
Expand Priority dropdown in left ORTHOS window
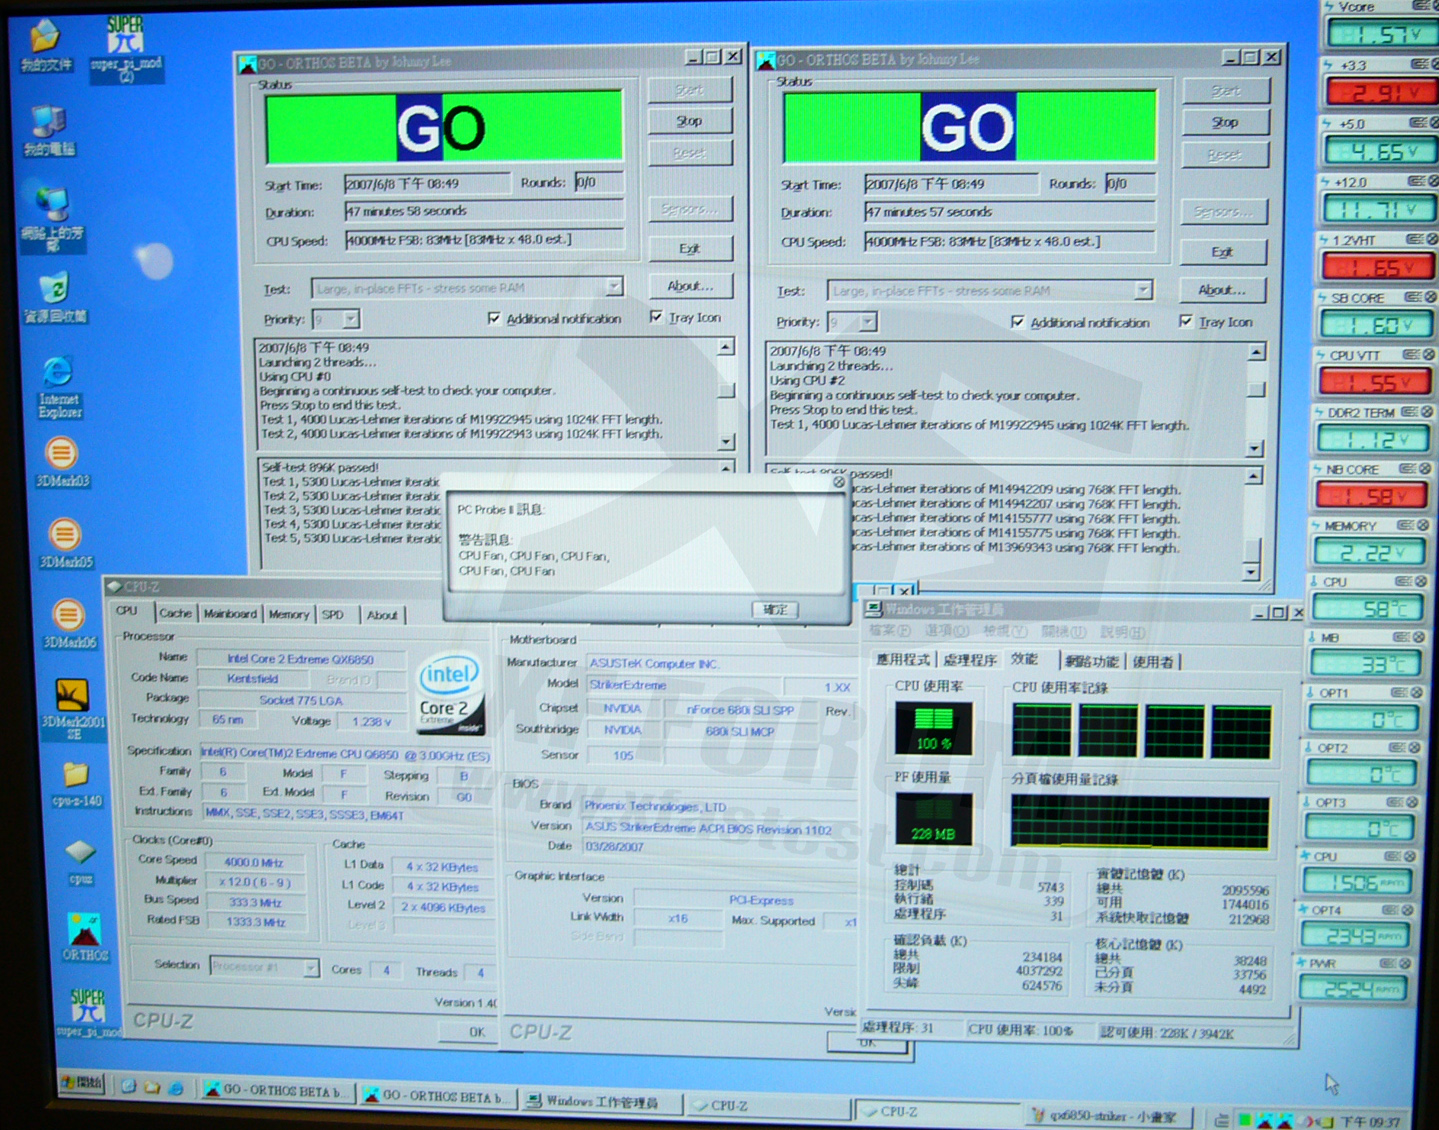tap(351, 319)
